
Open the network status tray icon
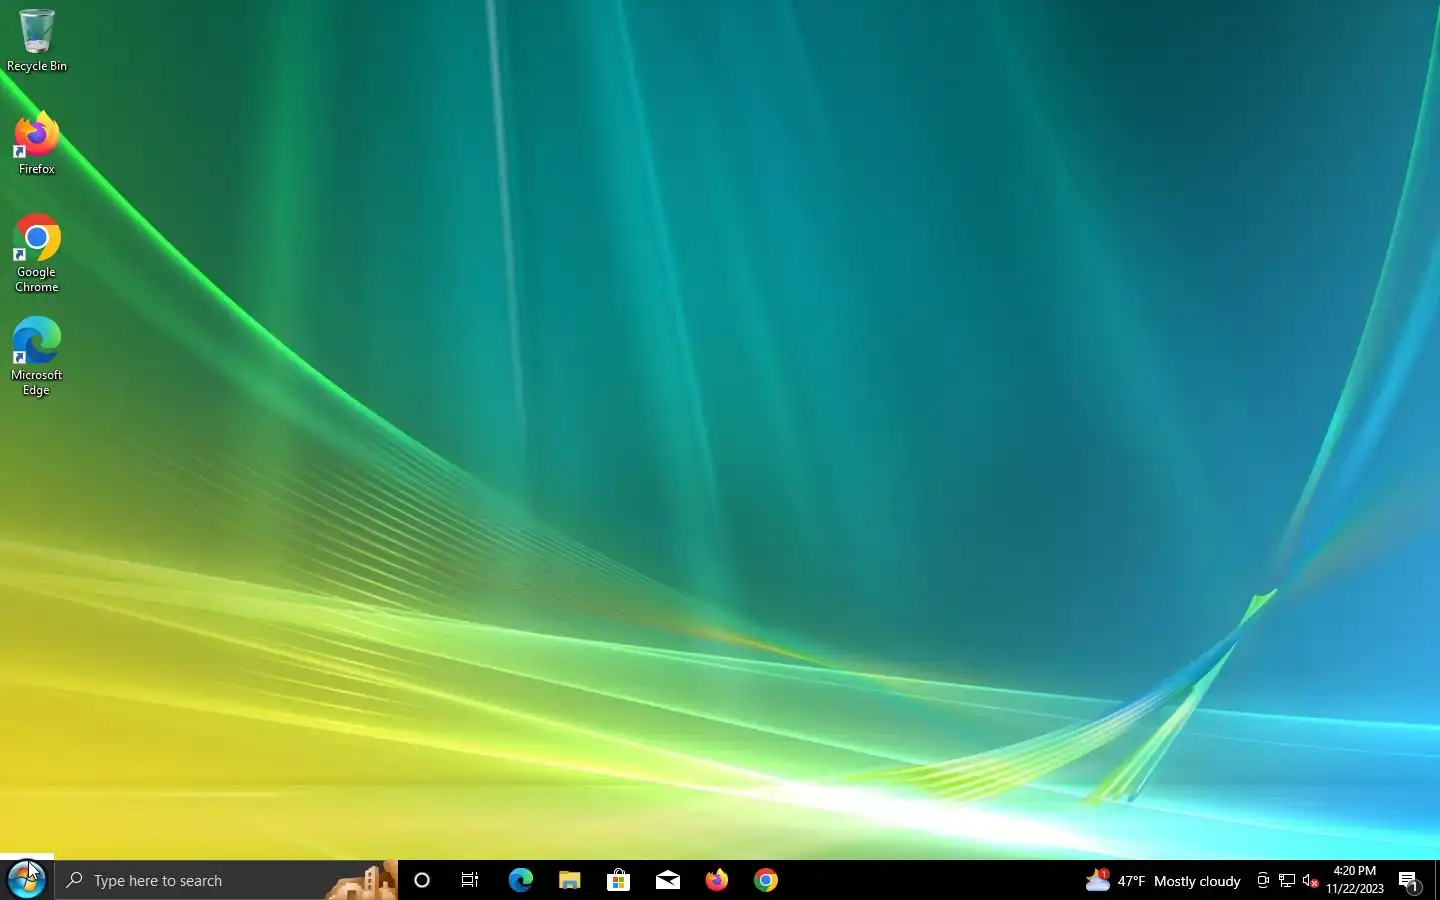click(1287, 880)
